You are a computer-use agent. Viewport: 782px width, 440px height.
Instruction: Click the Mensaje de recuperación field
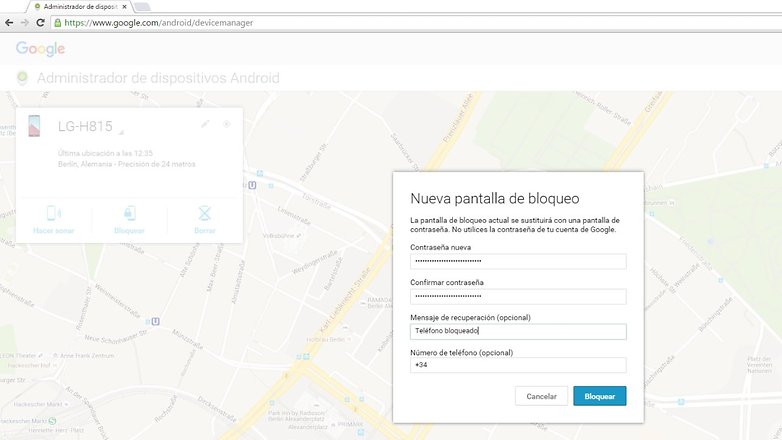pyautogui.click(x=518, y=331)
